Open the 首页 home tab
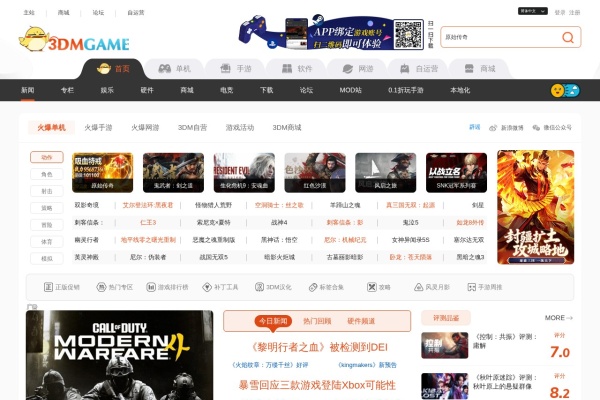Image resolution: width=600 pixels, height=400 pixels. click(113, 69)
